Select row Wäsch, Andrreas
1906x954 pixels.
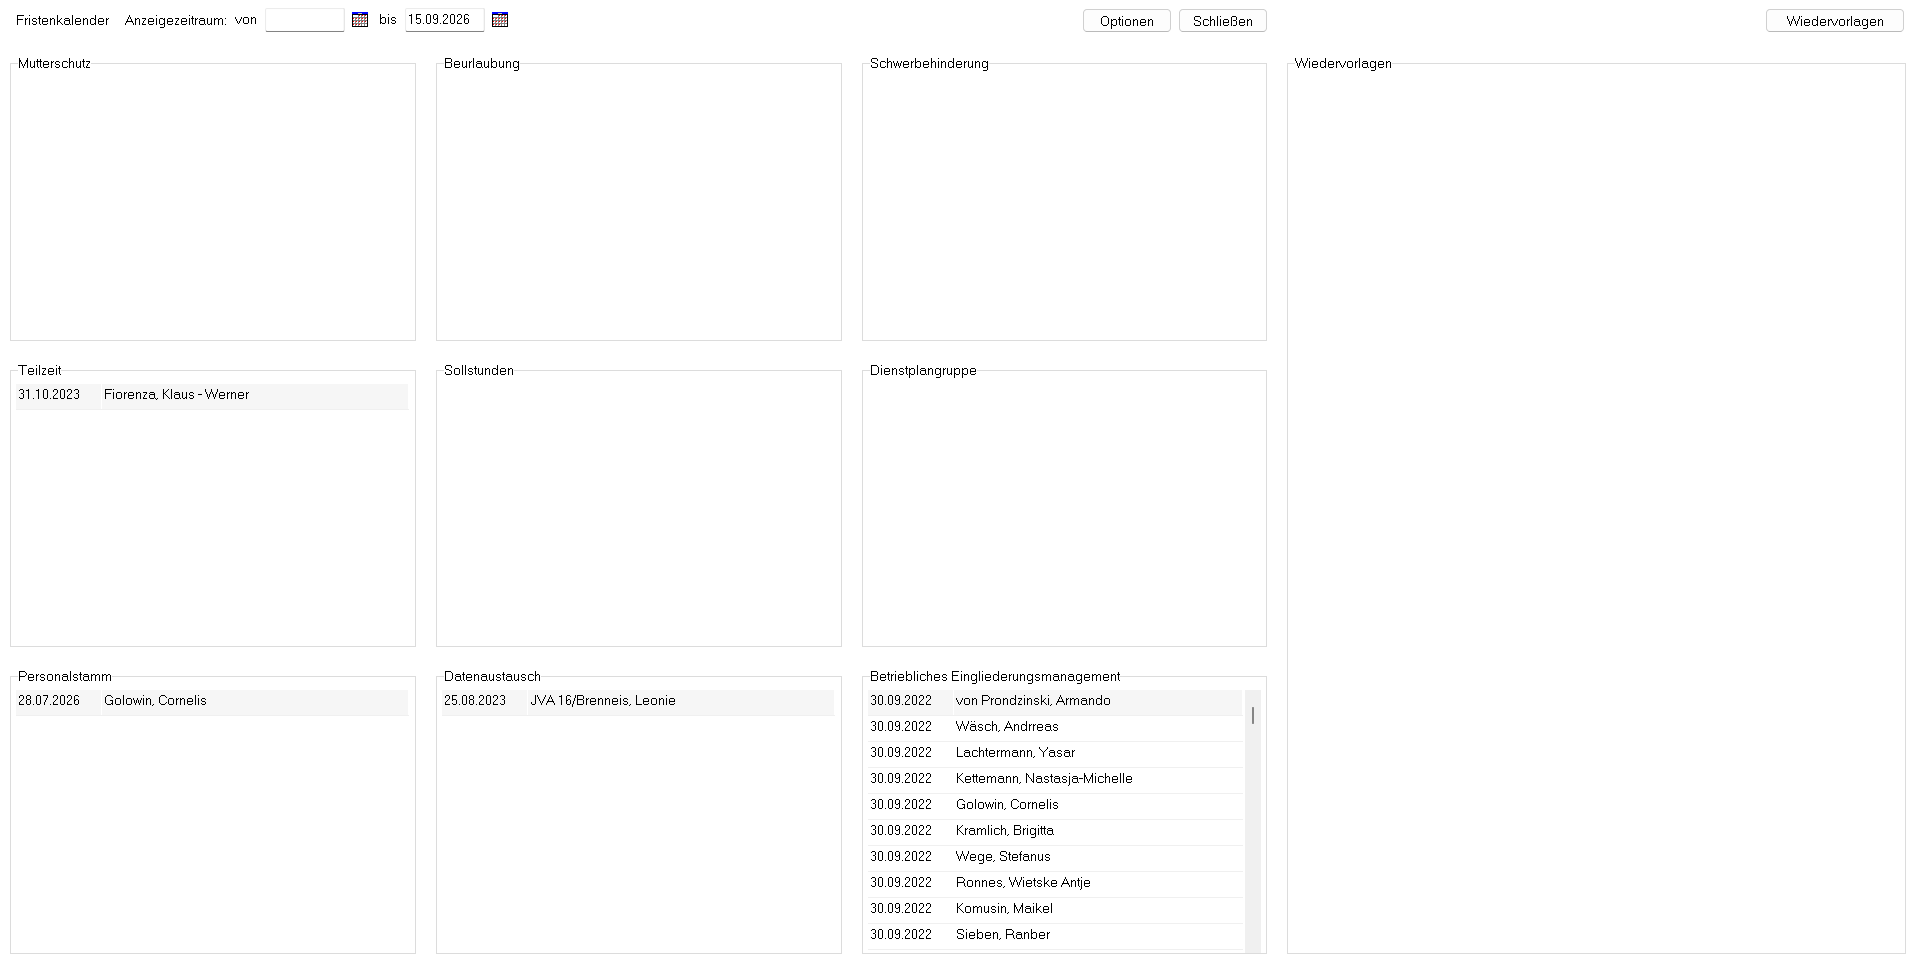(1055, 728)
